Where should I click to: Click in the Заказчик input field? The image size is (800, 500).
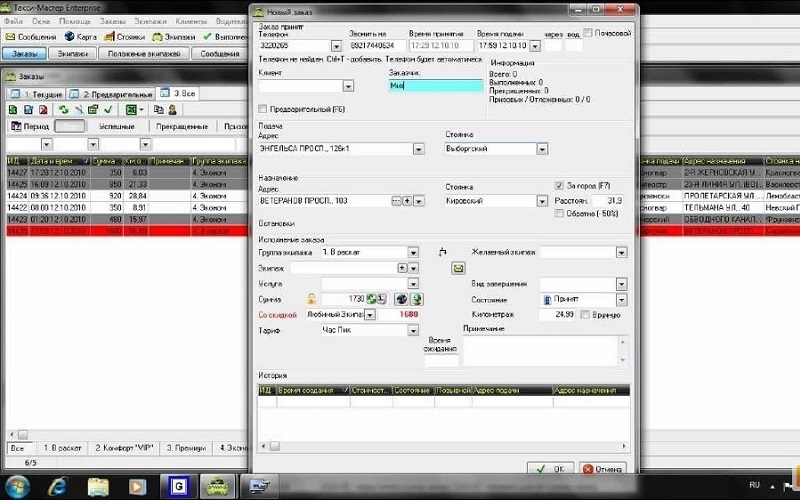point(435,86)
